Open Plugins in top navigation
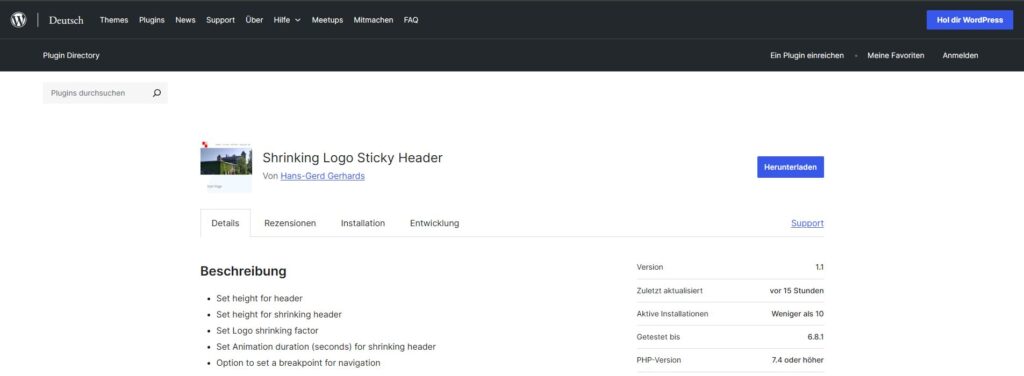 (152, 20)
